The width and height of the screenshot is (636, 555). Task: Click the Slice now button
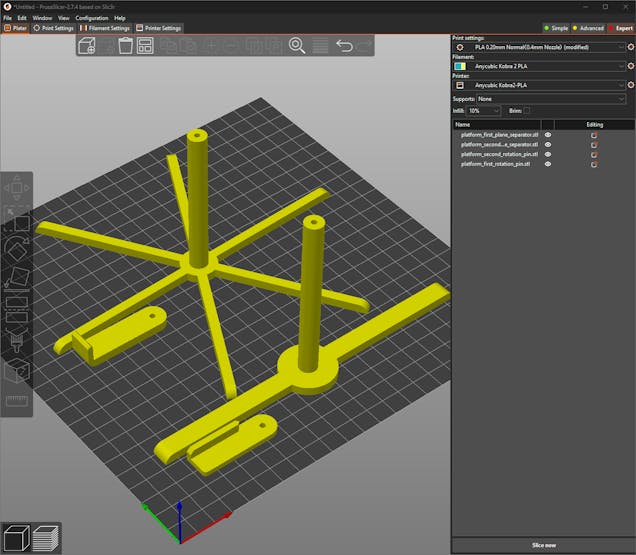point(543,544)
